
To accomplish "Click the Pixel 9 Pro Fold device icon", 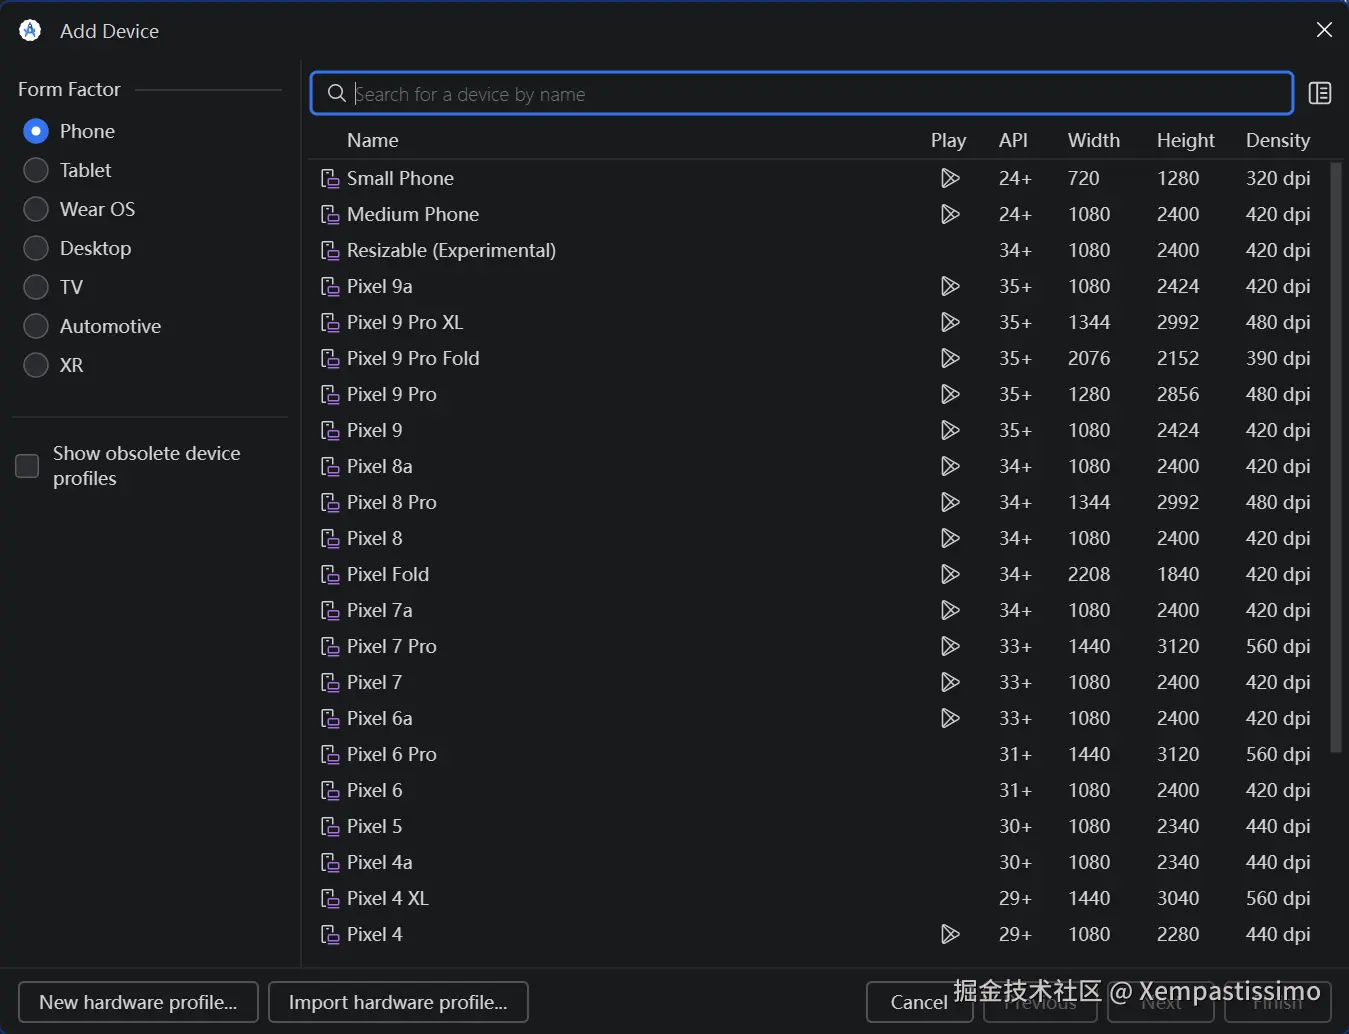I will (330, 359).
